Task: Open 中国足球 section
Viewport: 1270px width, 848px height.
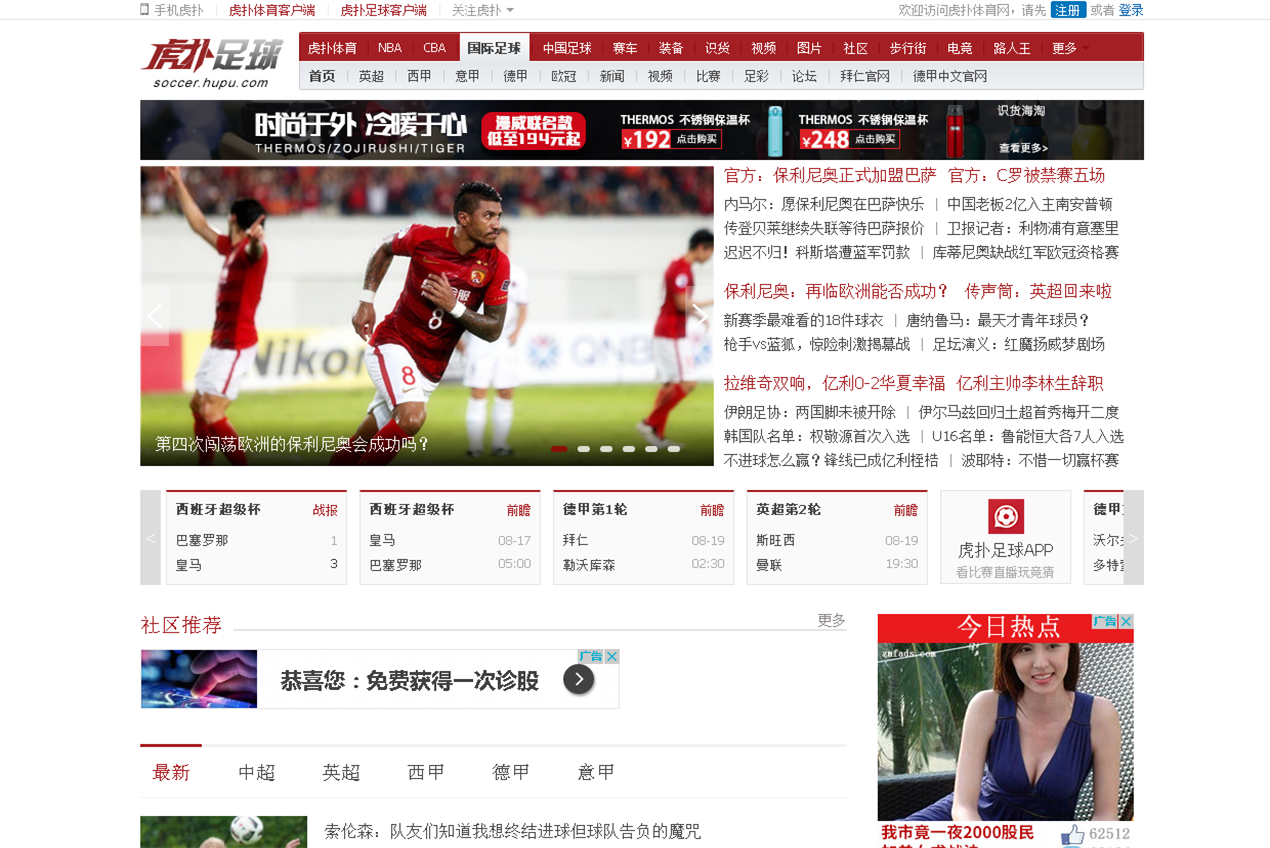Action: point(567,48)
